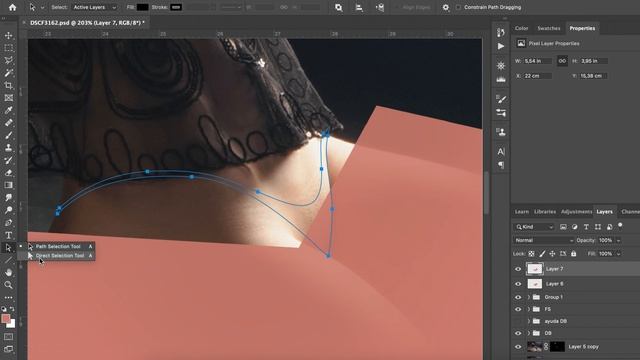
Task: Switch to the Swatches tab
Action: 549,28
